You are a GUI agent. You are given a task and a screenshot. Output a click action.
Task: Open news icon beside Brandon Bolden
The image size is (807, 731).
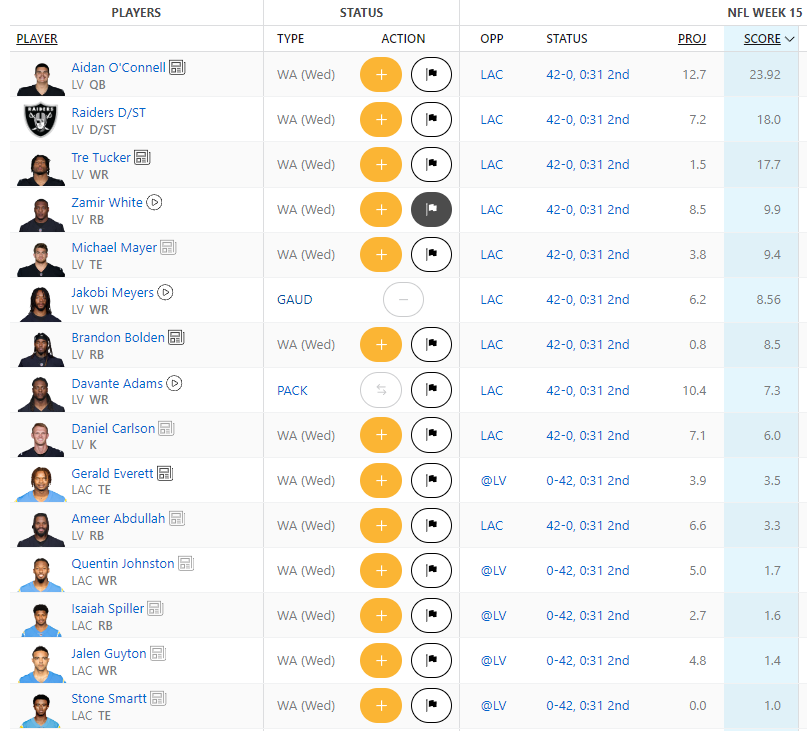pyautogui.click(x=176, y=338)
